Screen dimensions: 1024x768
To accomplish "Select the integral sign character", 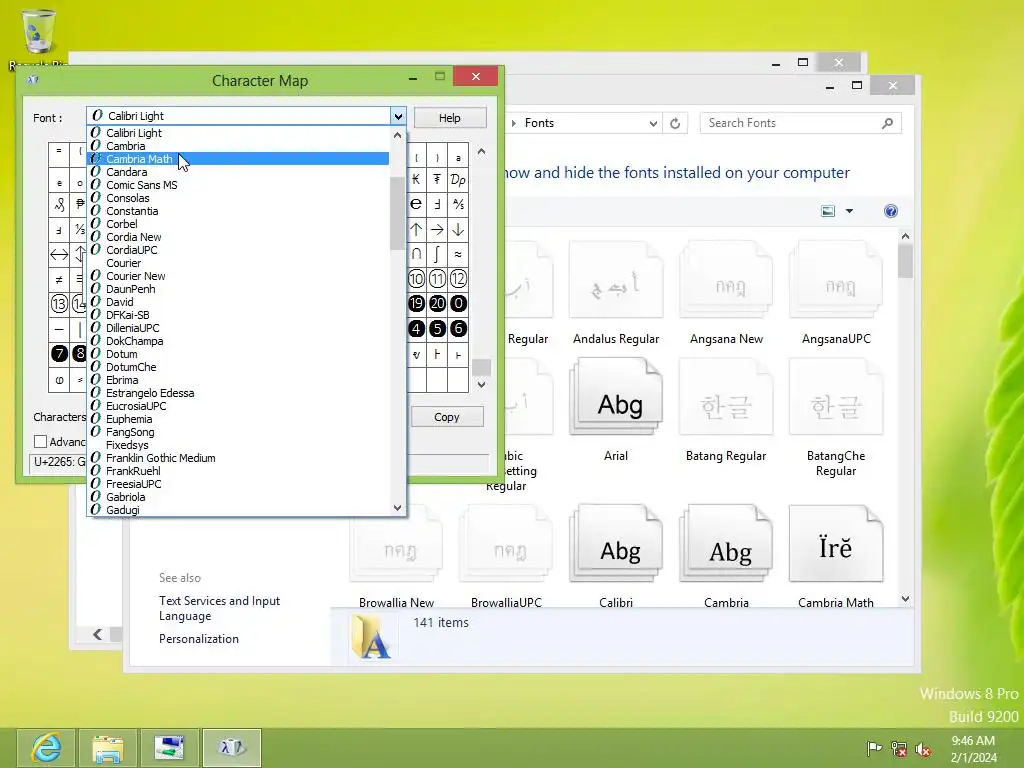I will click(x=438, y=254).
